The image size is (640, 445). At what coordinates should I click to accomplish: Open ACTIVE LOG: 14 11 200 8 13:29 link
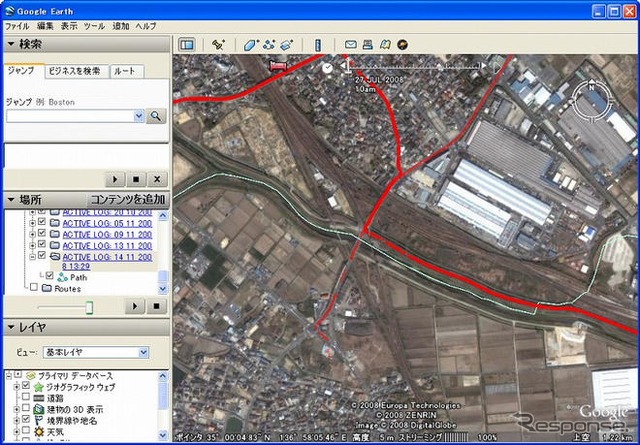tap(107, 262)
